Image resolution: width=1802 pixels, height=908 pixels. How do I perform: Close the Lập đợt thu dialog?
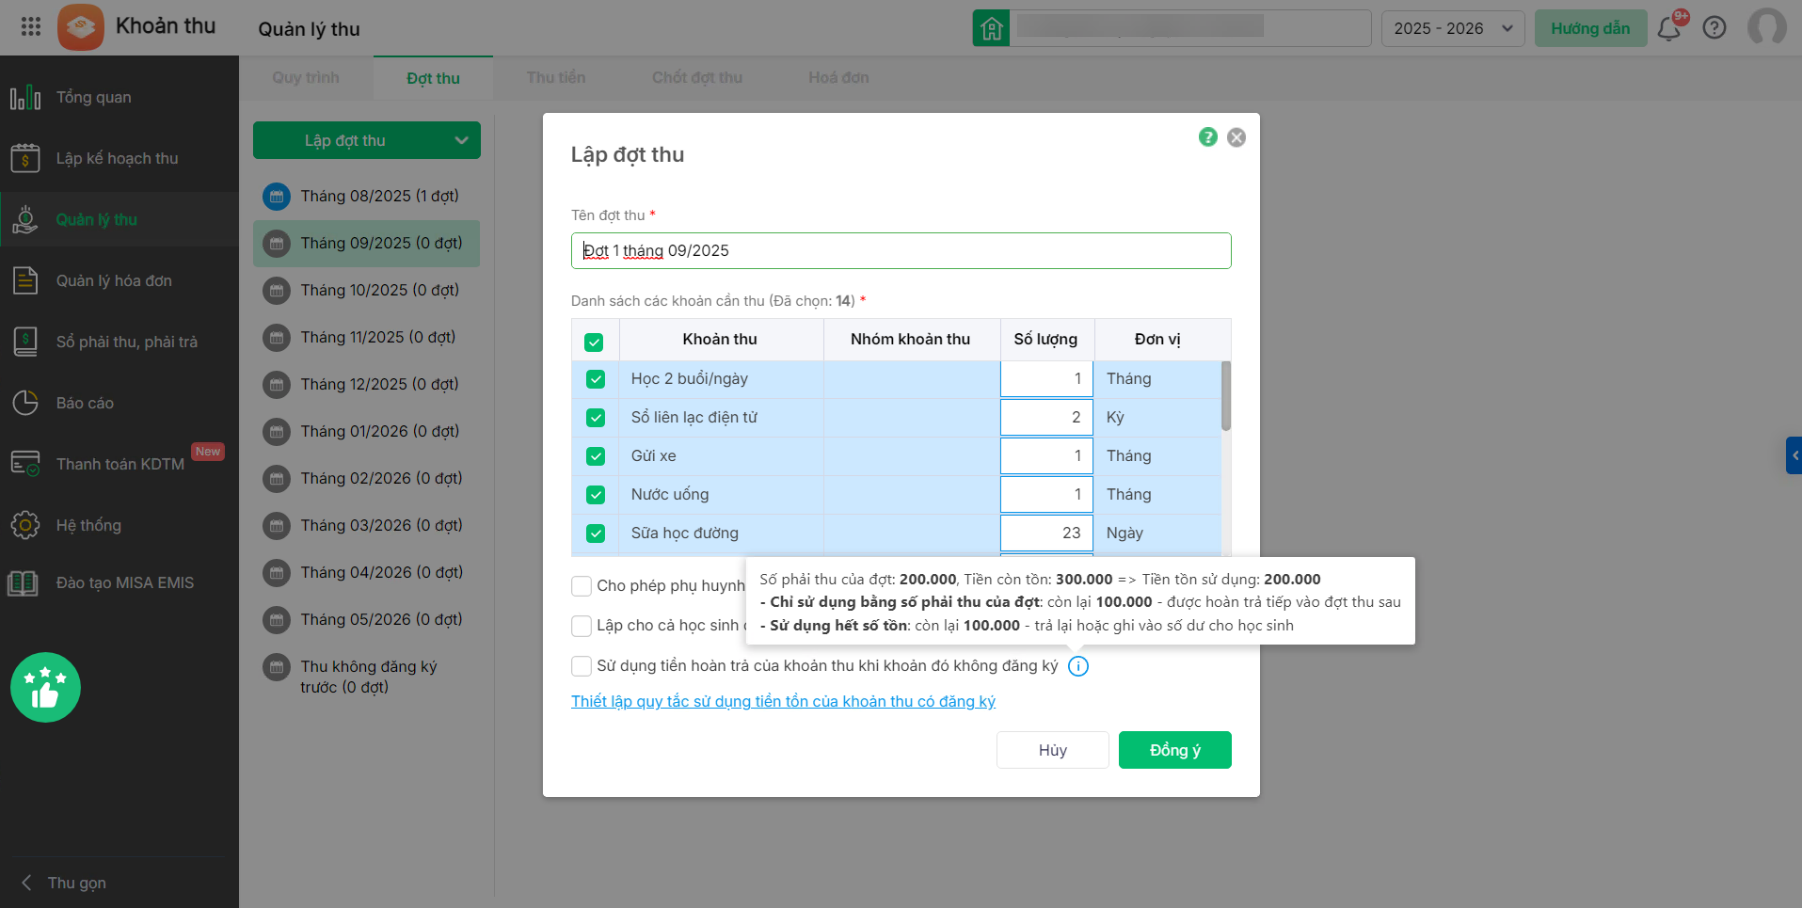[1237, 138]
